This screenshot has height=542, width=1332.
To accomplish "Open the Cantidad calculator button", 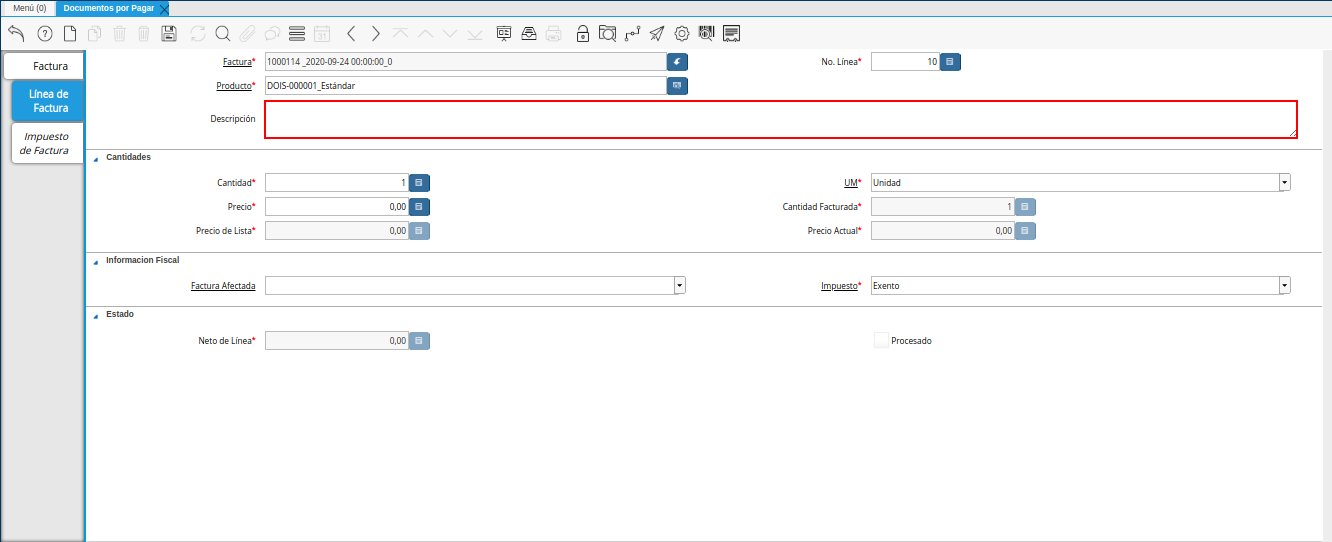I will 419,182.
